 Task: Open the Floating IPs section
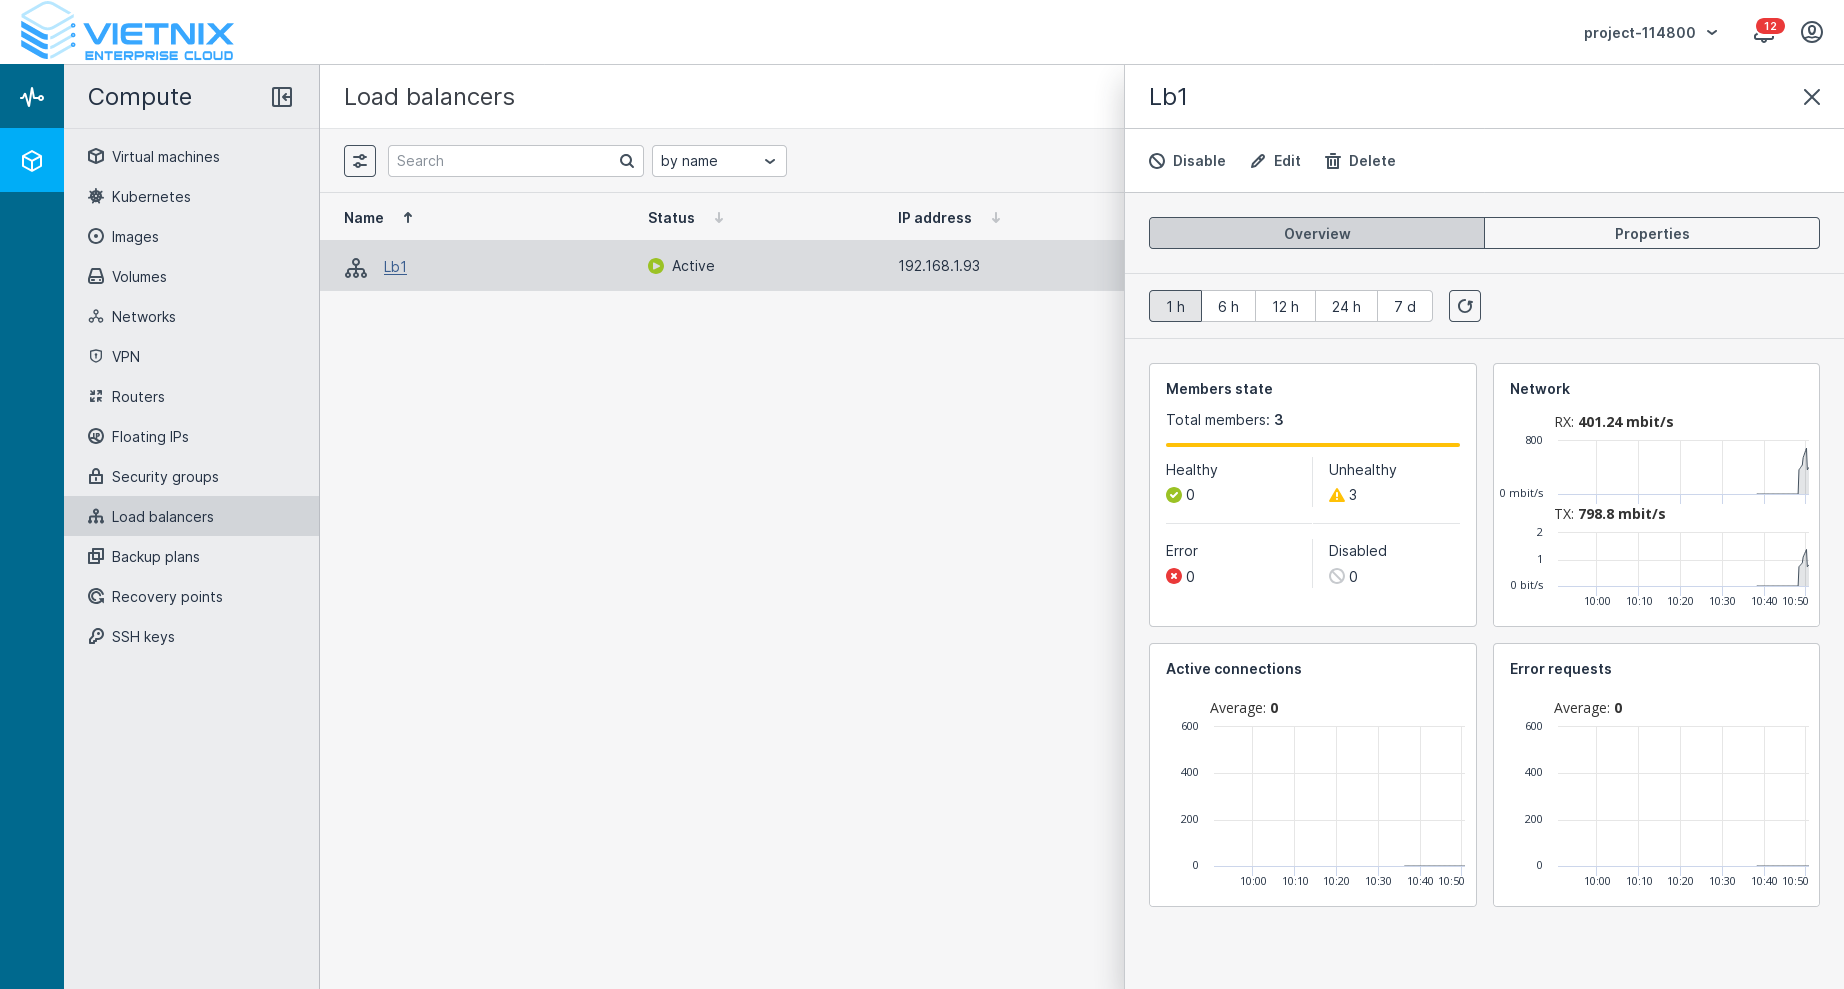[150, 437]
